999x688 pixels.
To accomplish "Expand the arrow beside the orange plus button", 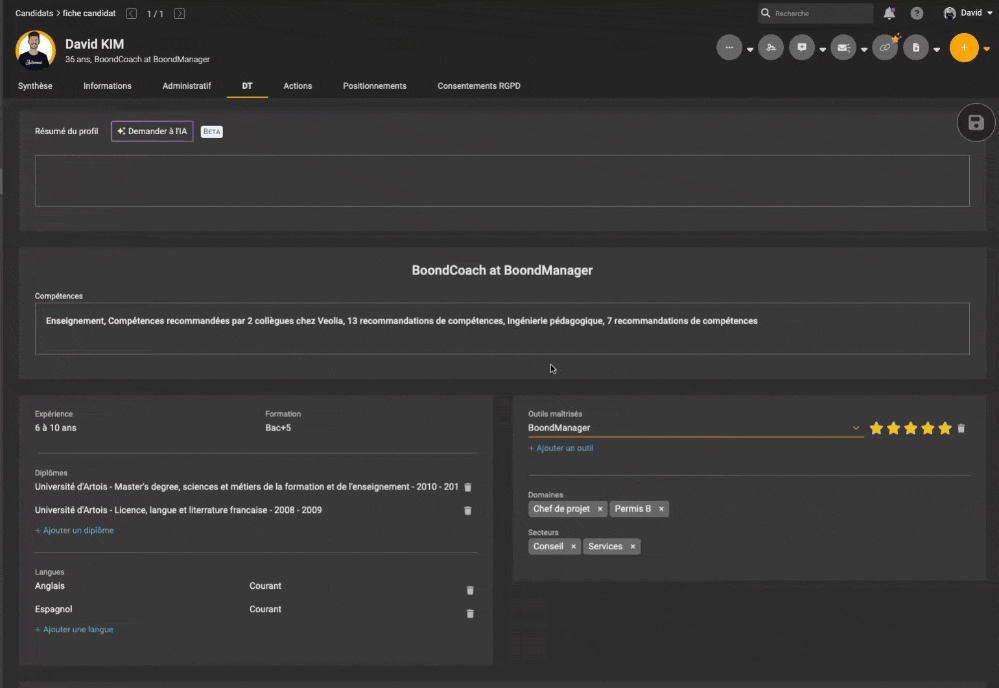I will coord(986,49).
